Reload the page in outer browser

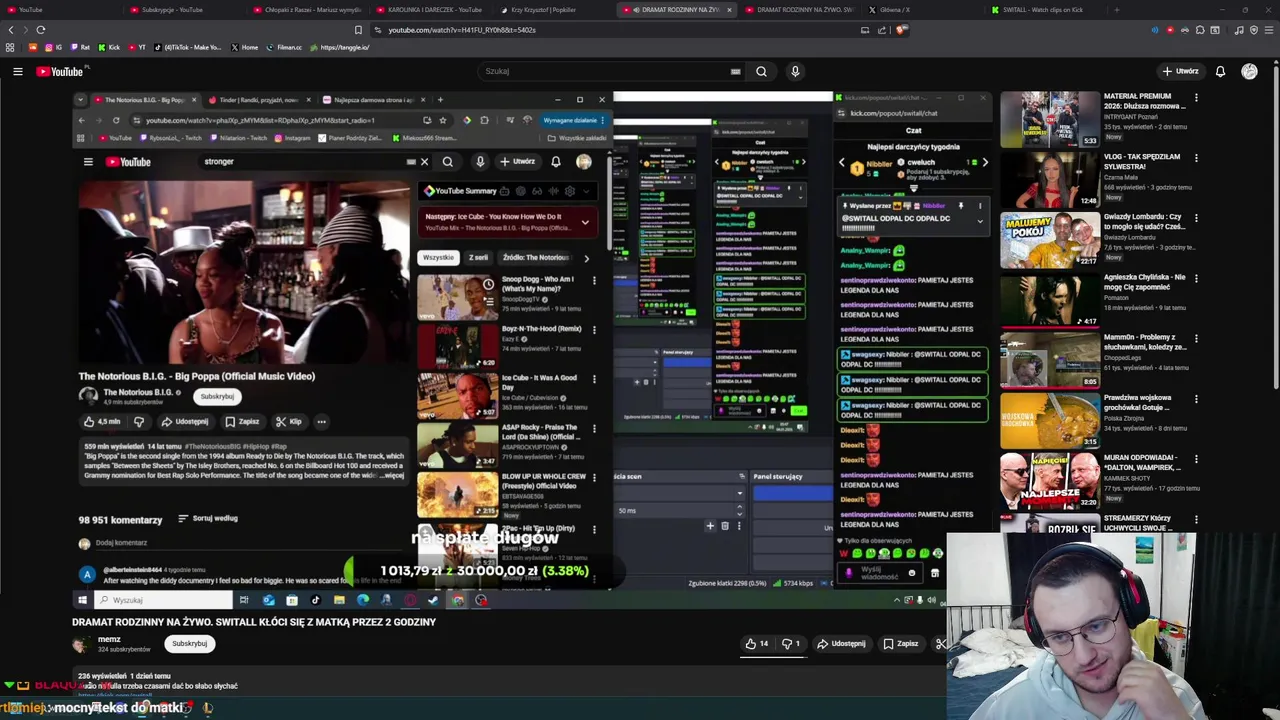(41, 30)
